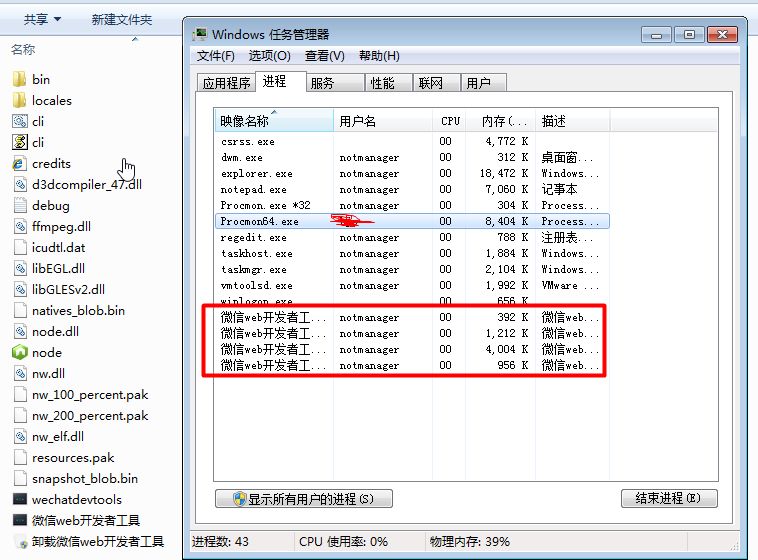The height and width of the screenshot is (560, 758).
Task: Sort processes by 用户名 column header
Action: [x=383, y=120]
